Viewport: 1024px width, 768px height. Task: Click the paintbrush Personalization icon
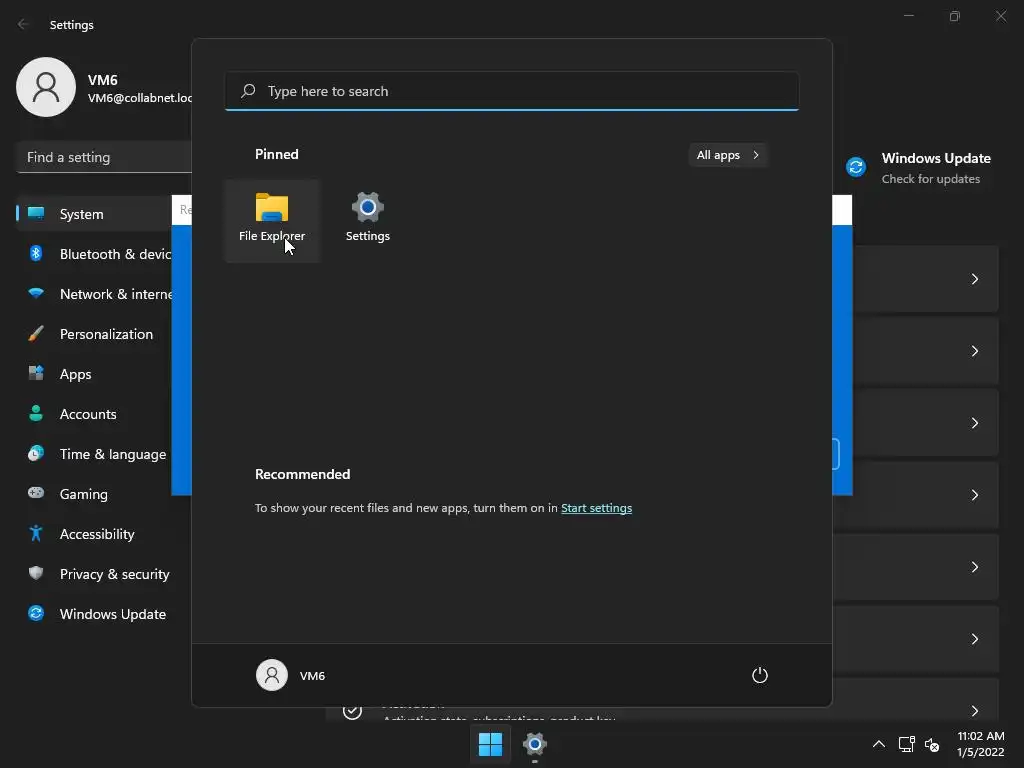36,334
